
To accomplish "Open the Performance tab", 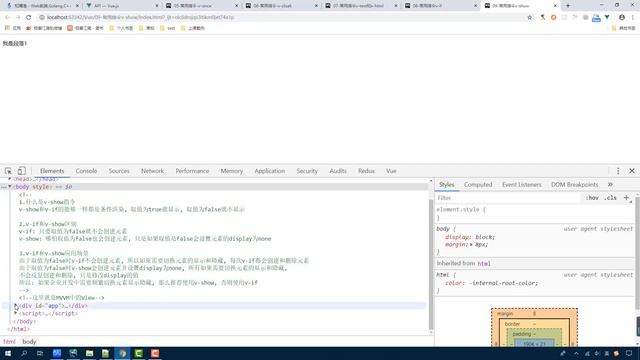I will pyautogui.click(x=192, y=171).
